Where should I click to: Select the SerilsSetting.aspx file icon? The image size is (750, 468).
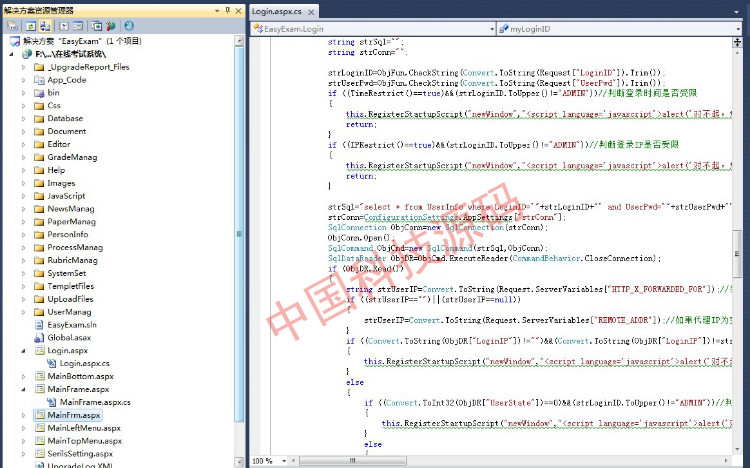click(40, 454)
